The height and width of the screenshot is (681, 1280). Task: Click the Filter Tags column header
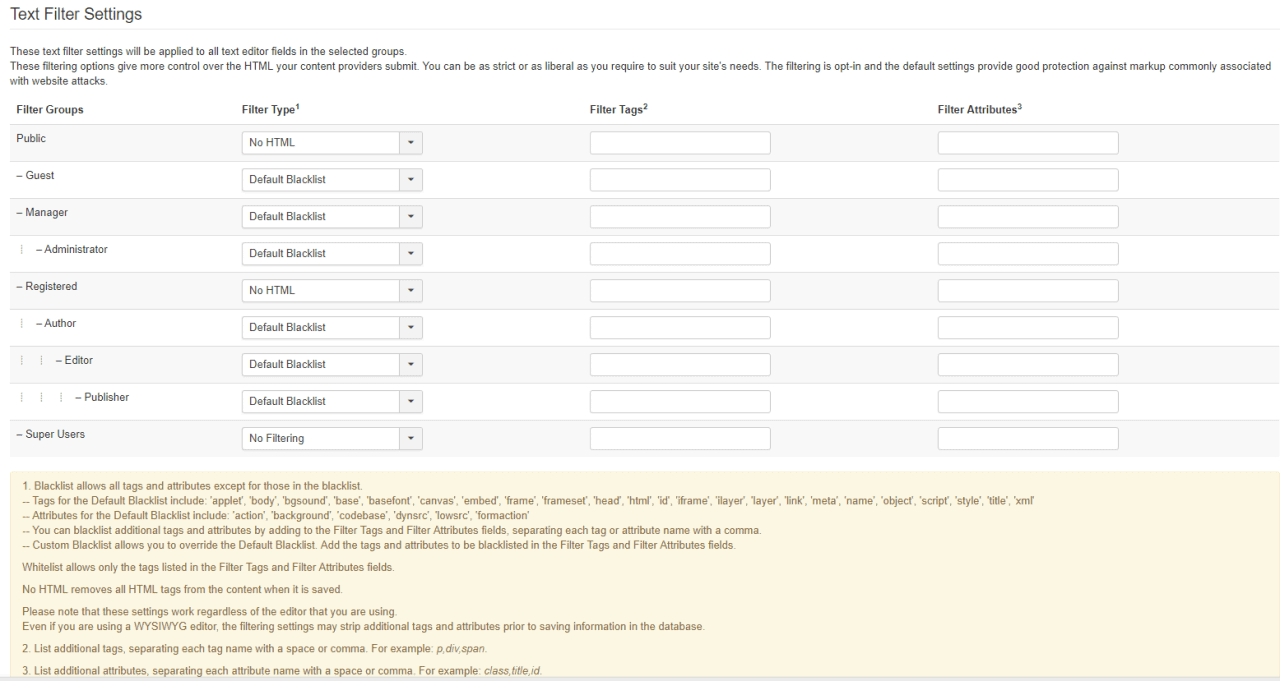[619, 109]
